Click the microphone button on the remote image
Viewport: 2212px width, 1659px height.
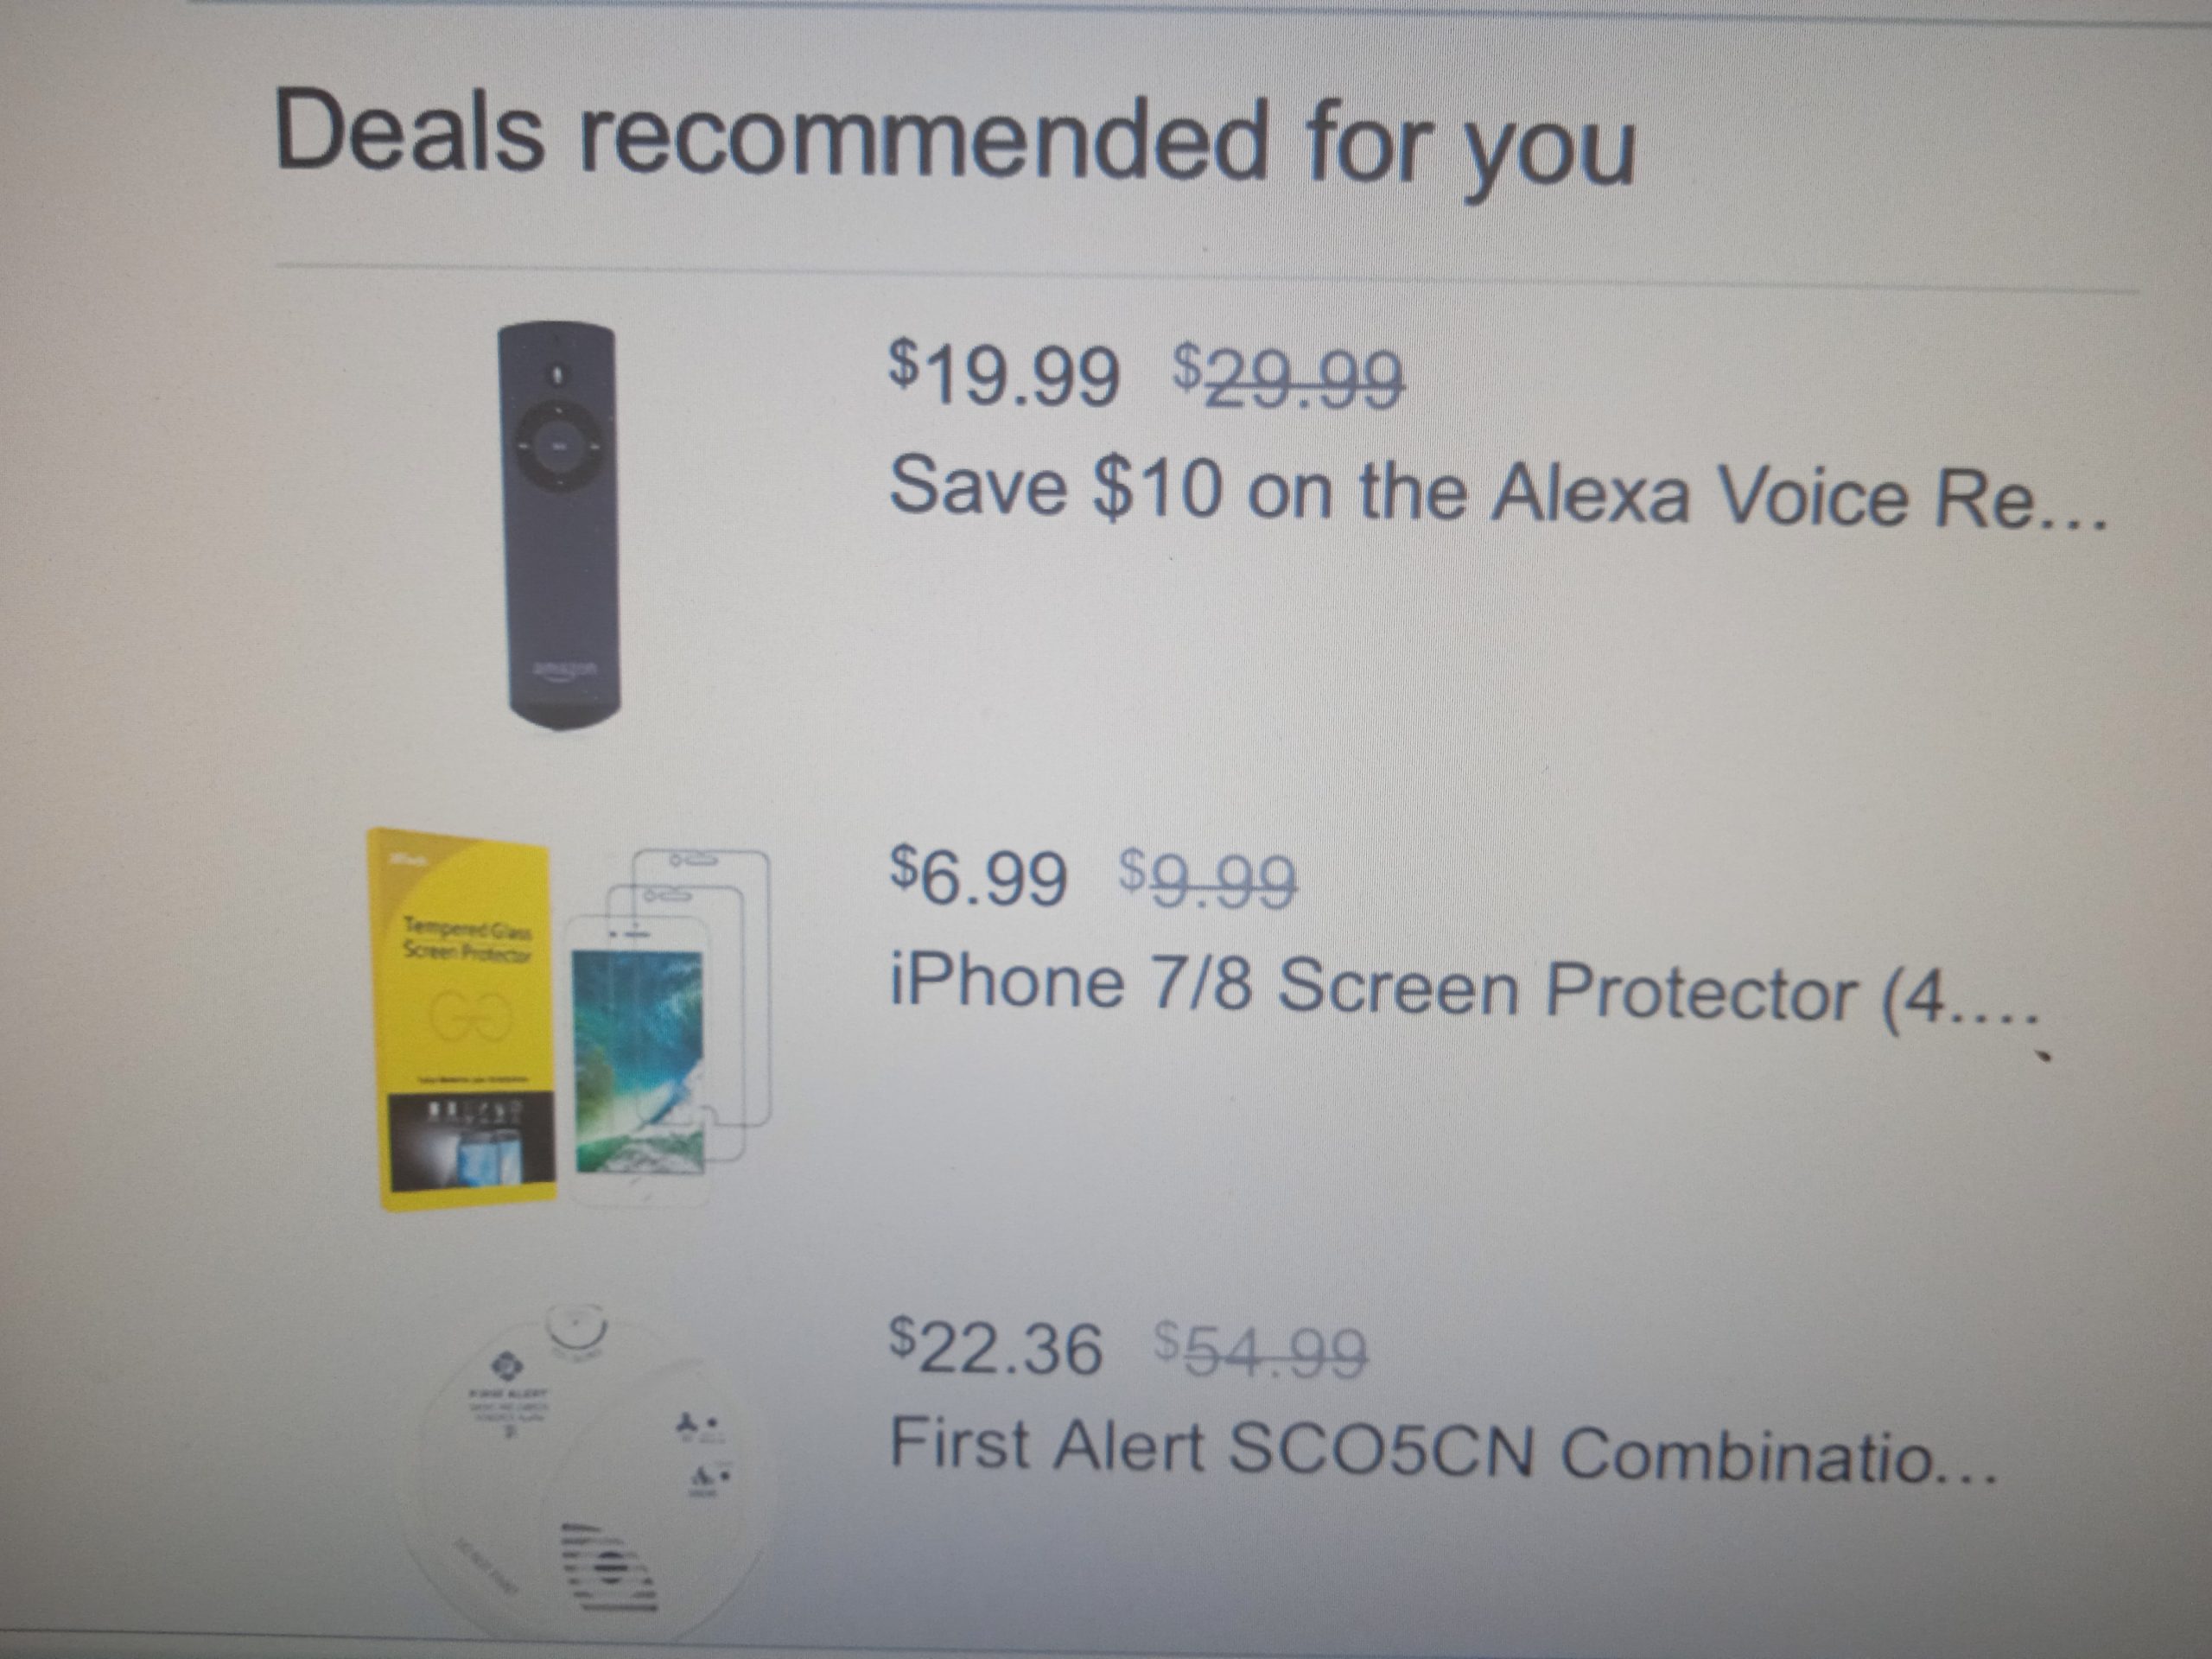[560, 376]
